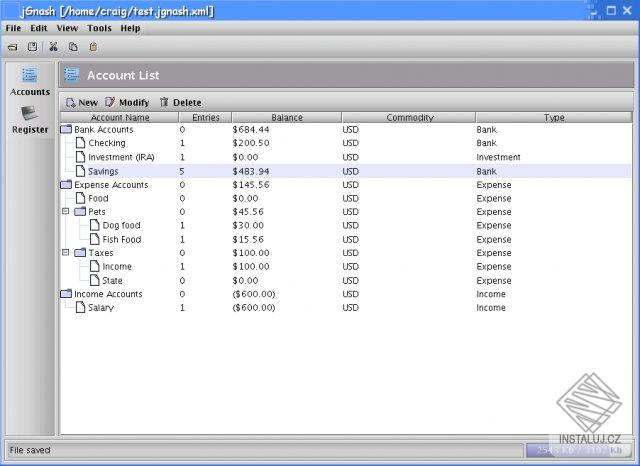Collapse the Taxes tree node

[x=65, y=252]
